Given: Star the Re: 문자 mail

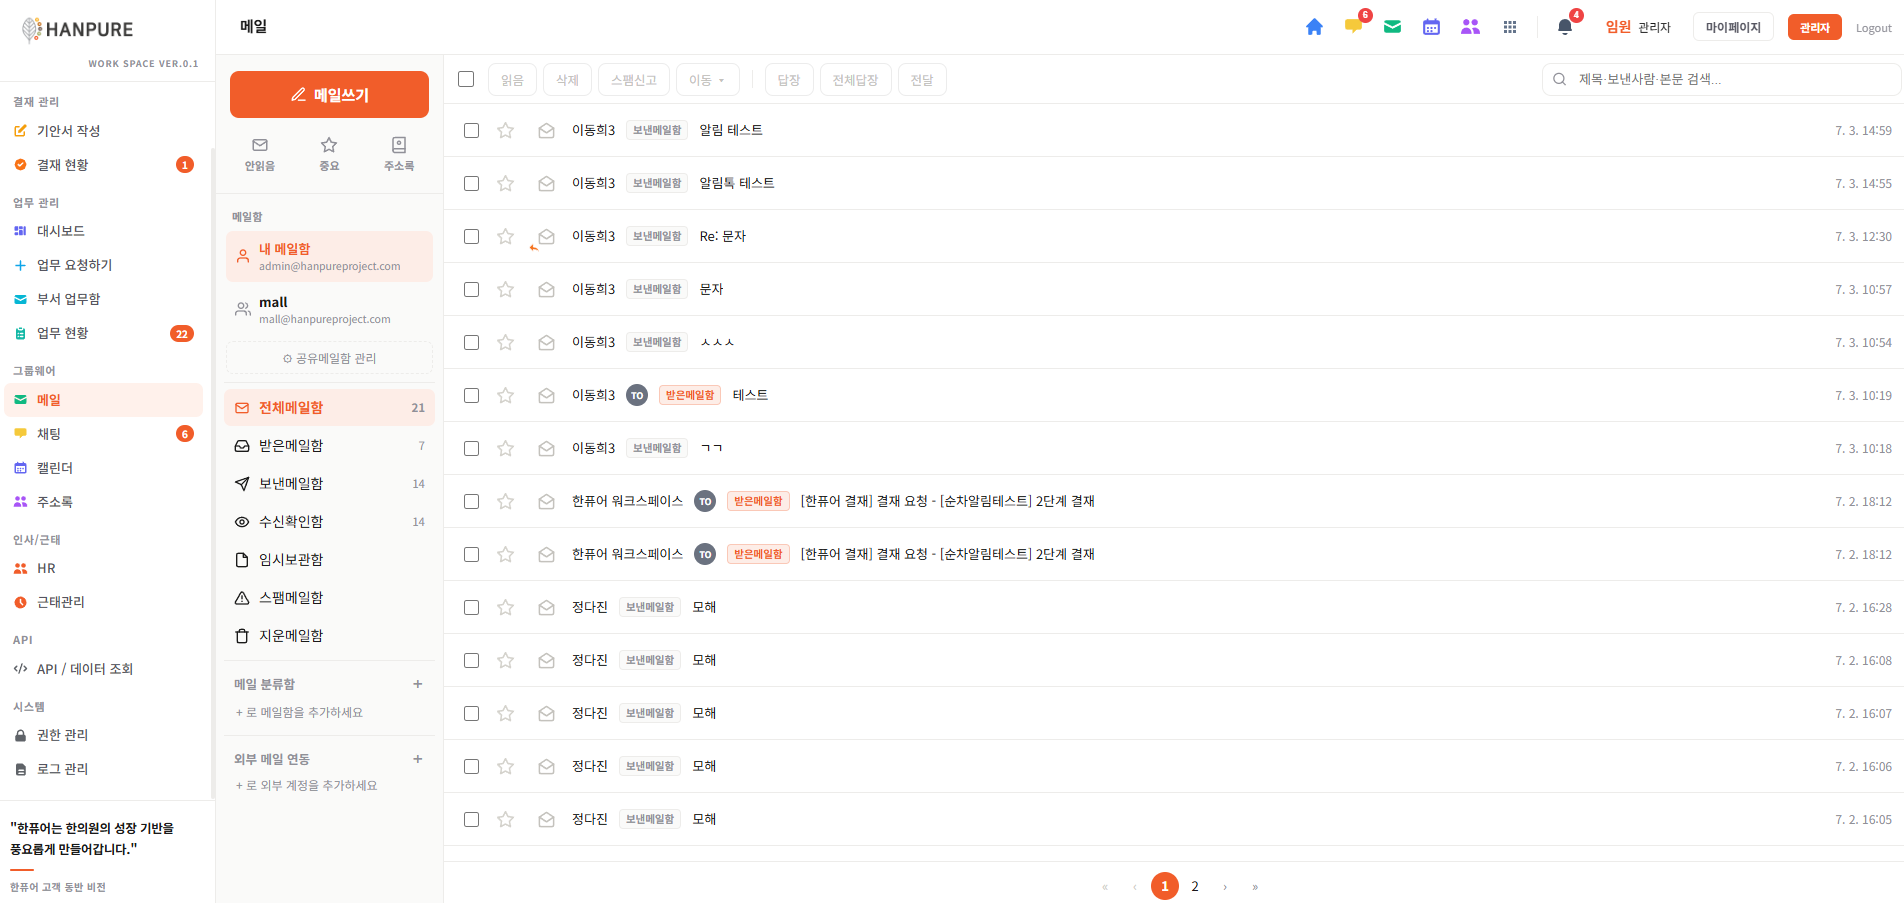Looking at the screenshot, I should tap(506, 236).
